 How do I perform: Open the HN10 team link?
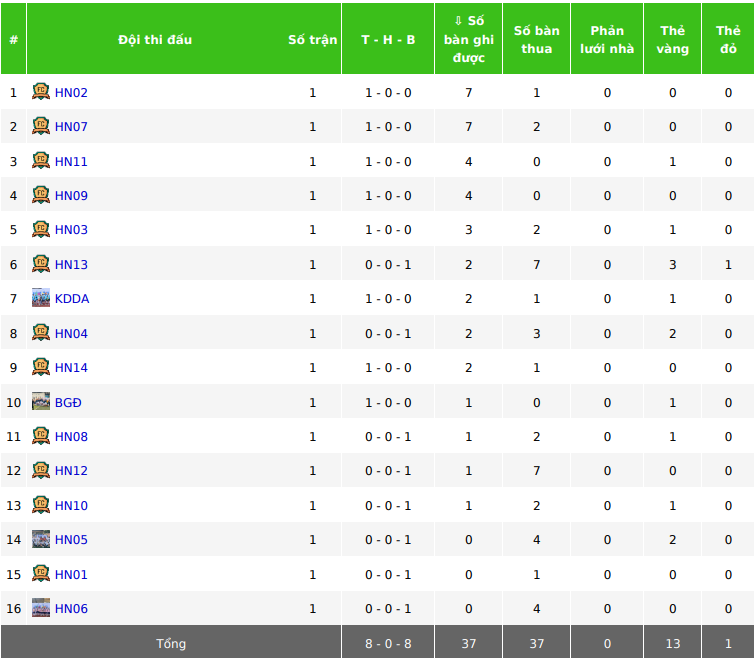pyautogui.click(x=71, y=506)
